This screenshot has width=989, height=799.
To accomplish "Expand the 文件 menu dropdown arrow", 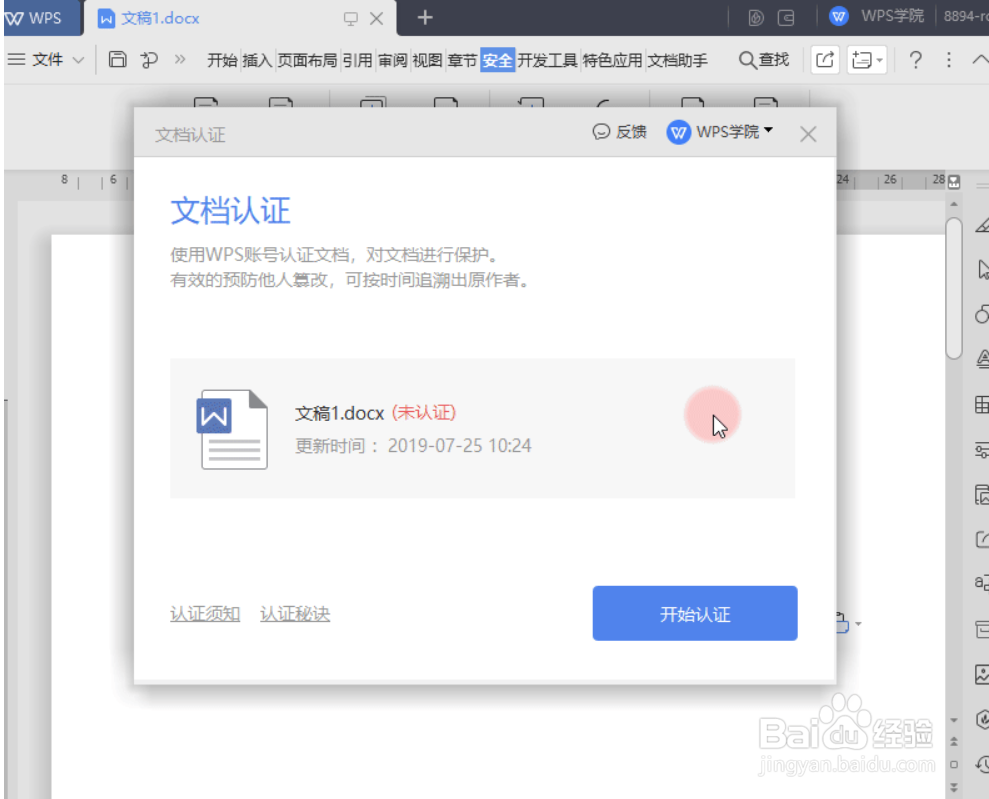I will (x=78, y=61).
